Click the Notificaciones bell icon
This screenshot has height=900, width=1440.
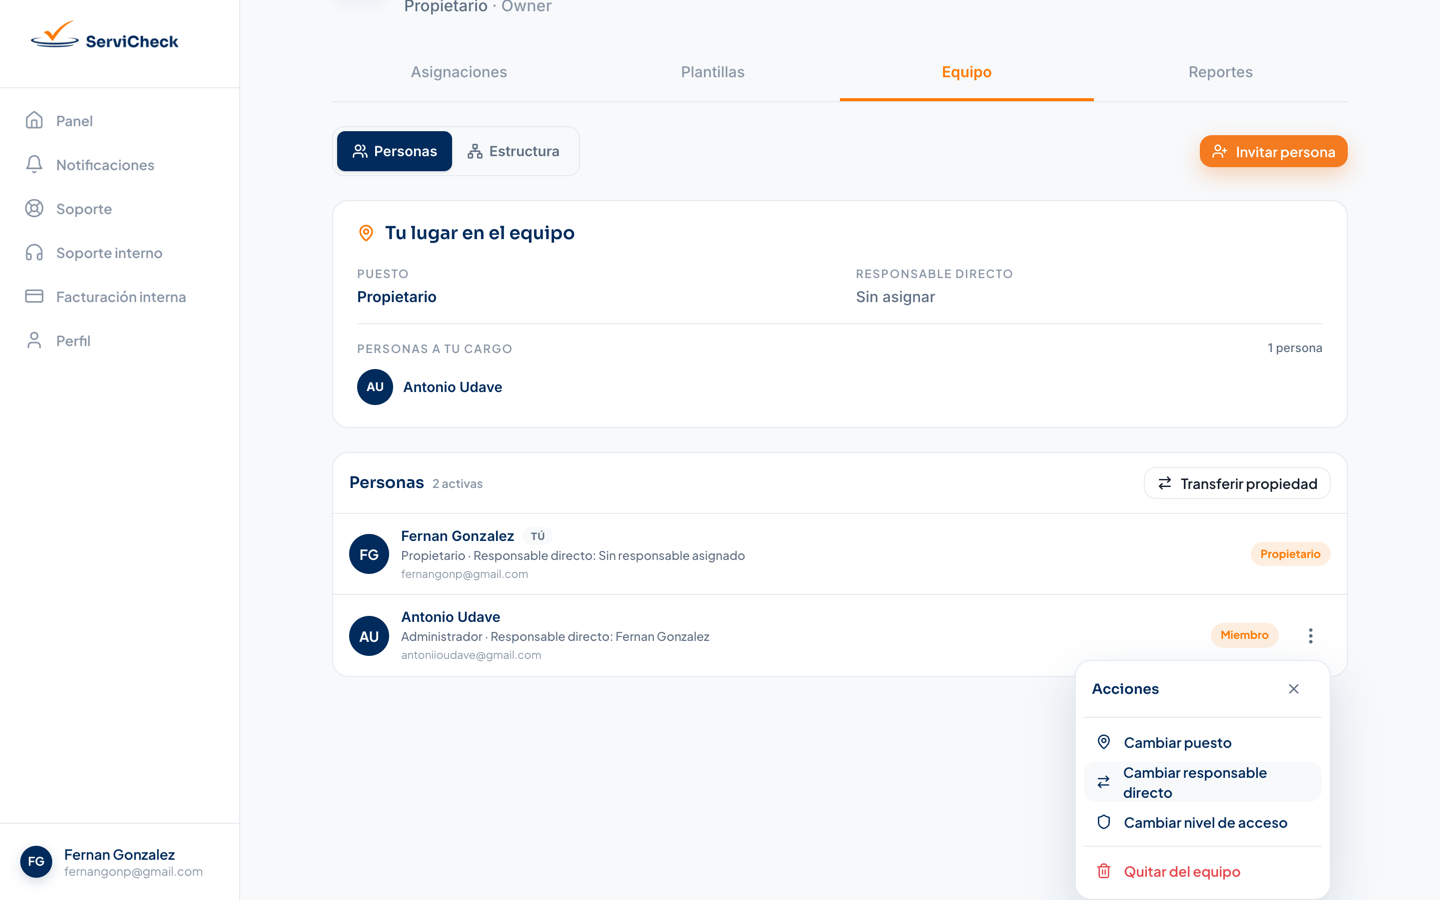click(34, 164)
